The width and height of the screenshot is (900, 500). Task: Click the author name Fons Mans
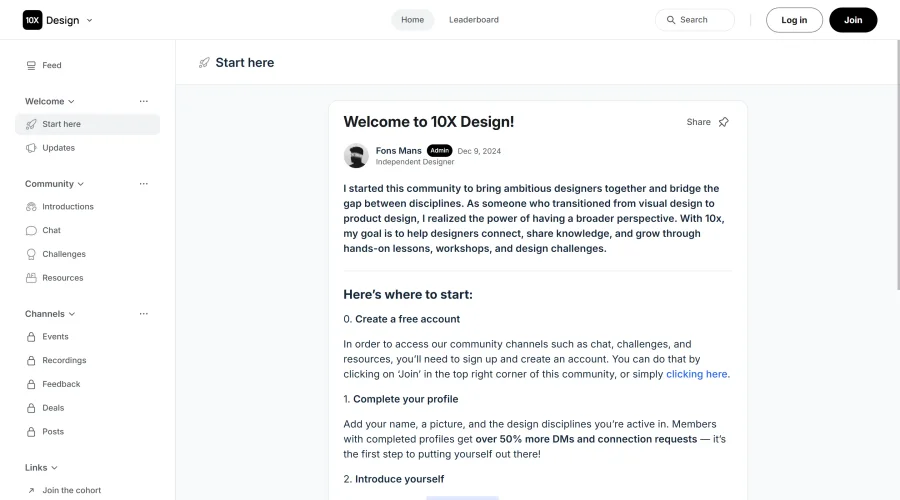point(398,150)
